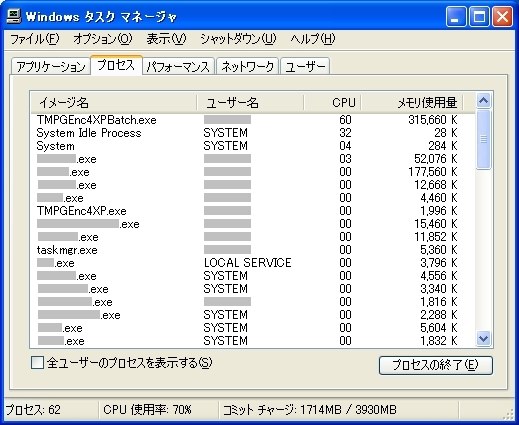Click the LOCAL SERVICE user name cell

(247, 263)
